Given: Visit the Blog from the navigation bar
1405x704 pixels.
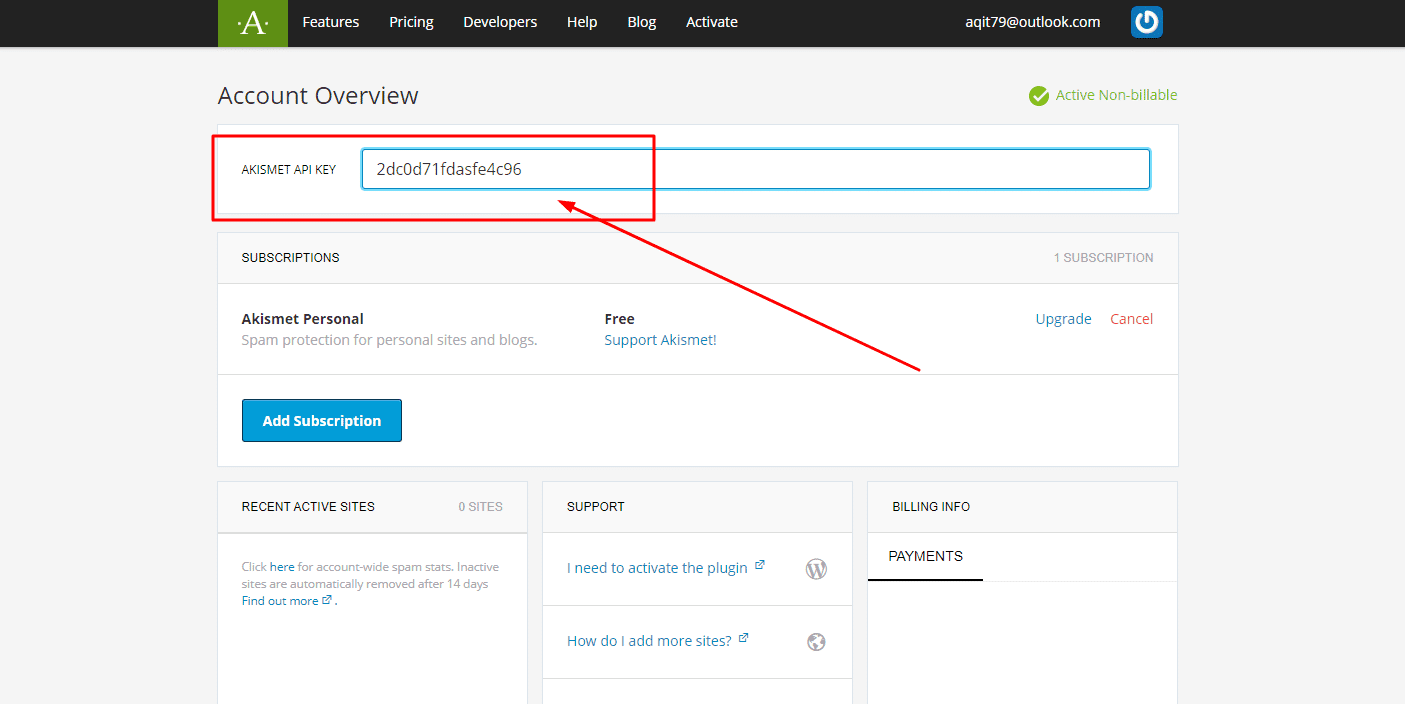Looking at the screenshot, I should point(641,22).
